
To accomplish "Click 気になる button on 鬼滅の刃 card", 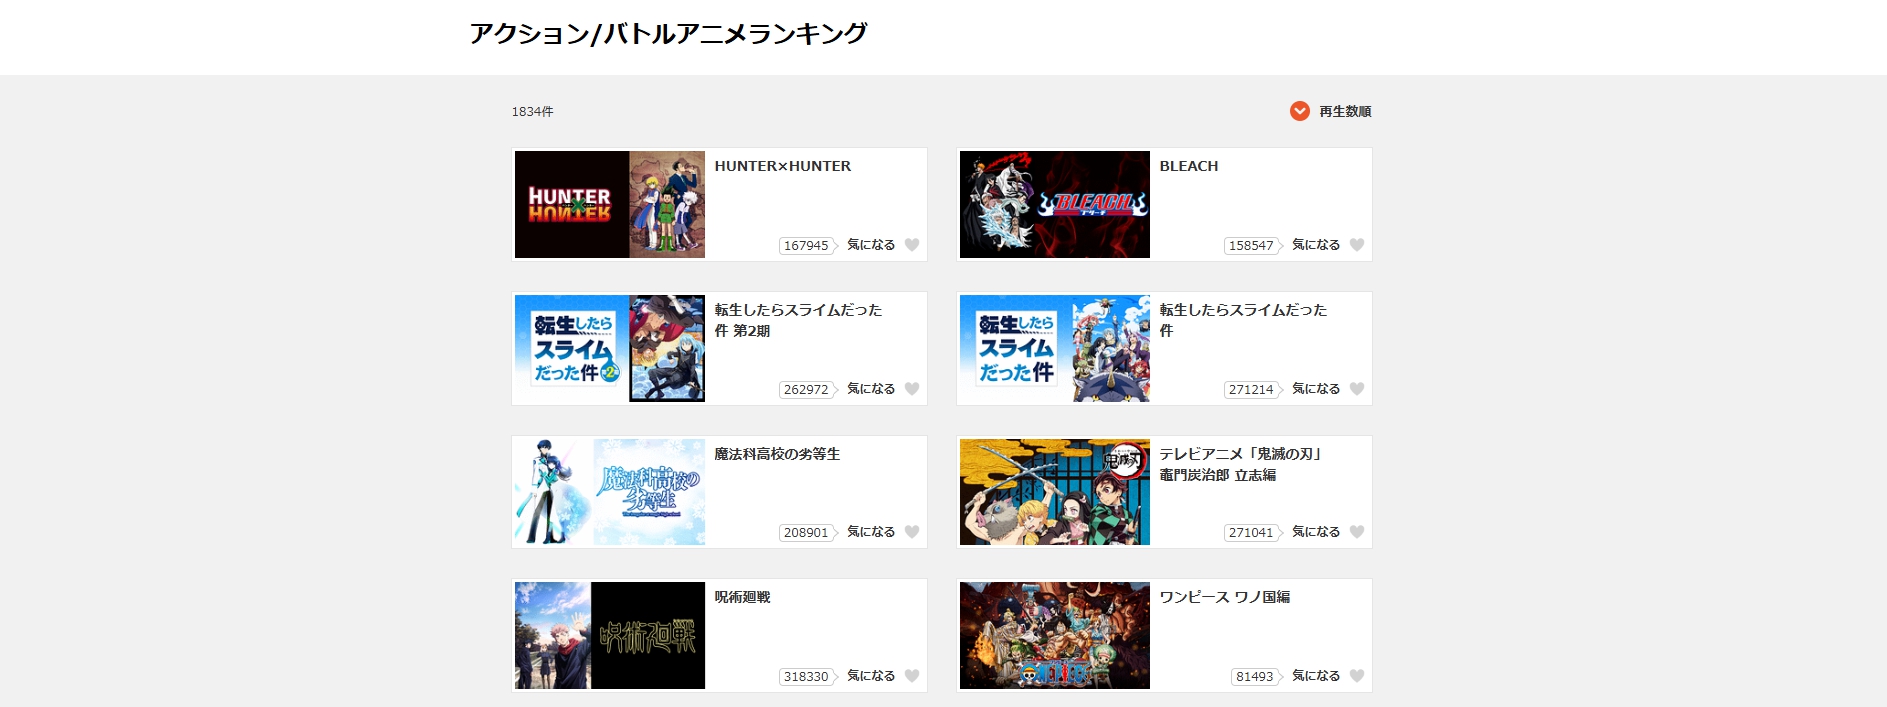I will point(1316,532).
